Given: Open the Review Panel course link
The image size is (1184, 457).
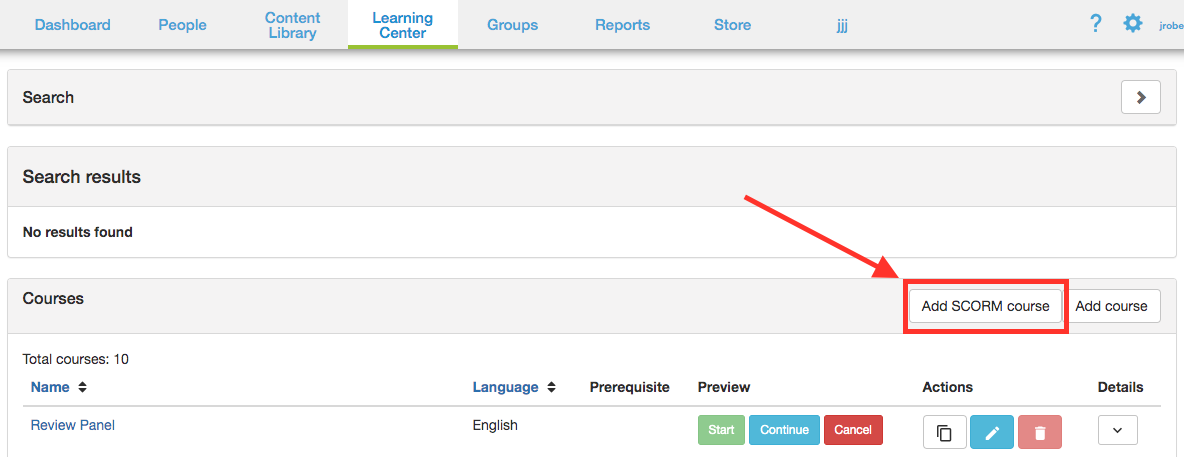Looking at the screenshot, I should pos(73,425).
